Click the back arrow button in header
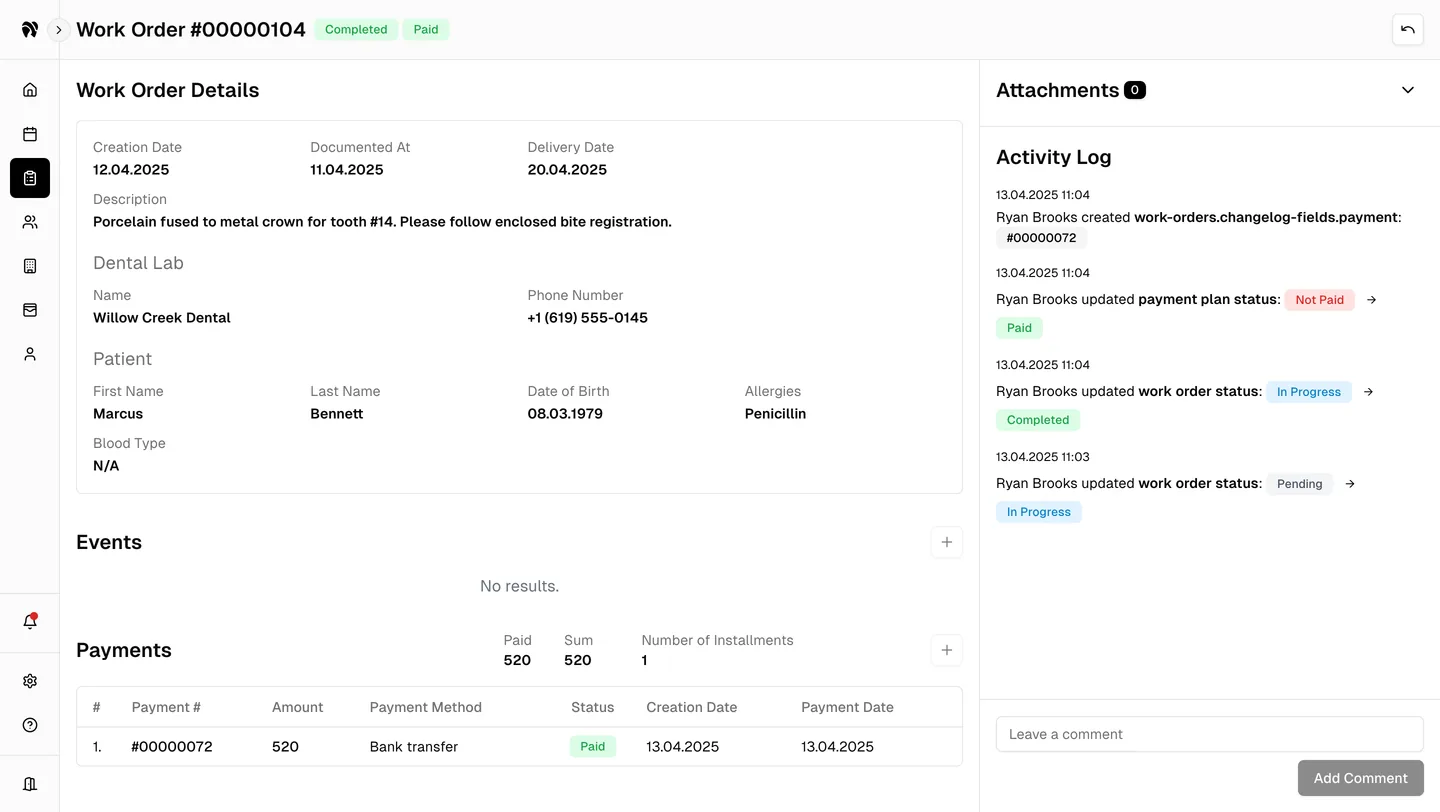This screenshot has width=1440, height=812. coord(1408,30)
